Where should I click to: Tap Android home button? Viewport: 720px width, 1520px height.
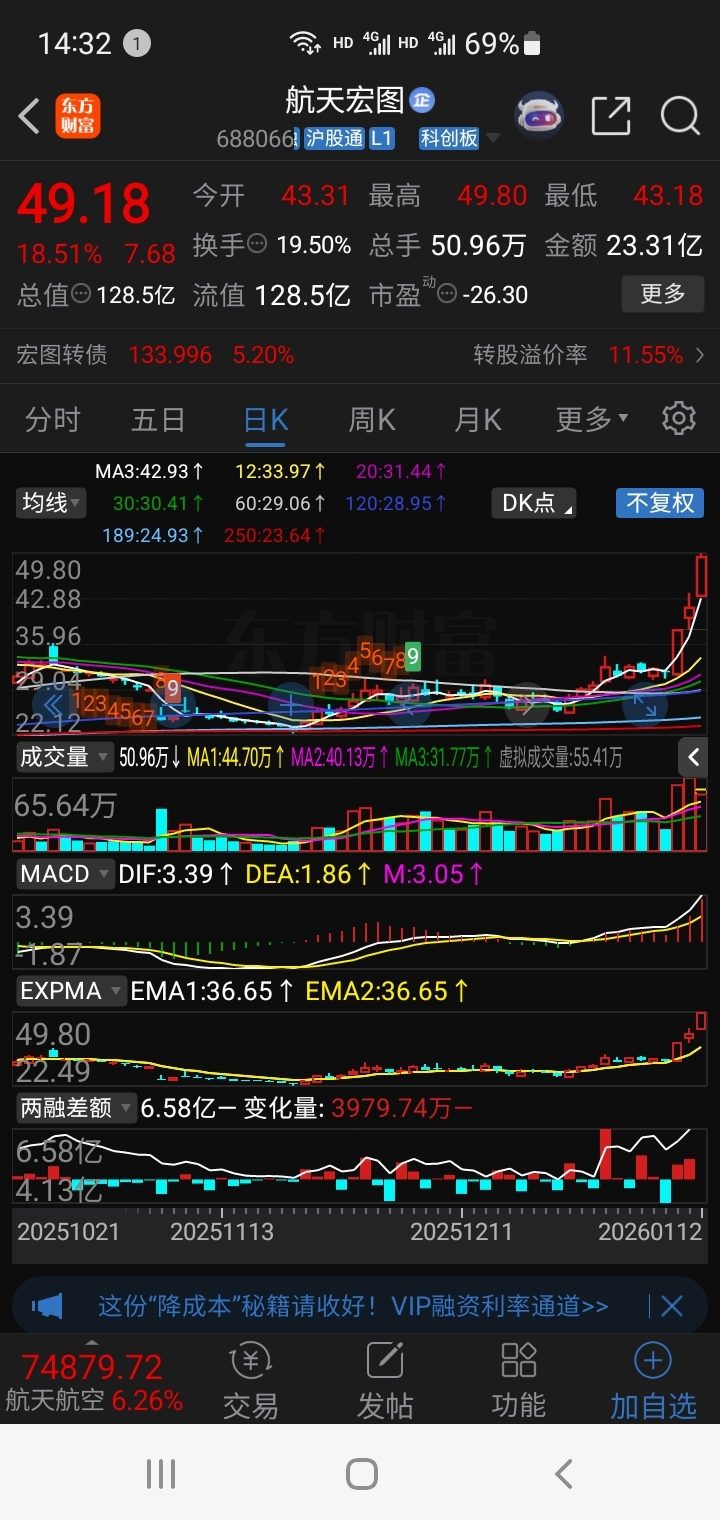[361, 1473]
